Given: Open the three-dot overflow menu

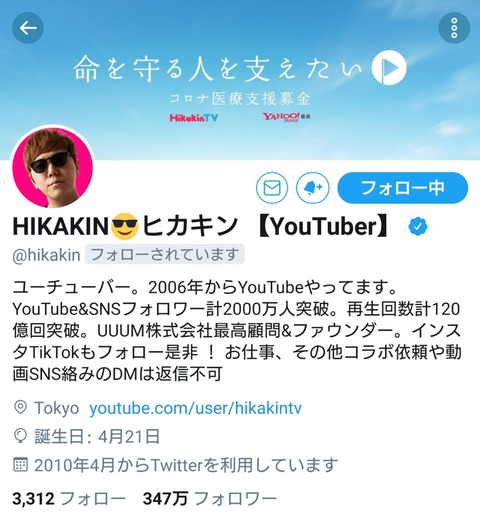Looking at the screenshot, I should pyautogui.click(x=454, y=28).
